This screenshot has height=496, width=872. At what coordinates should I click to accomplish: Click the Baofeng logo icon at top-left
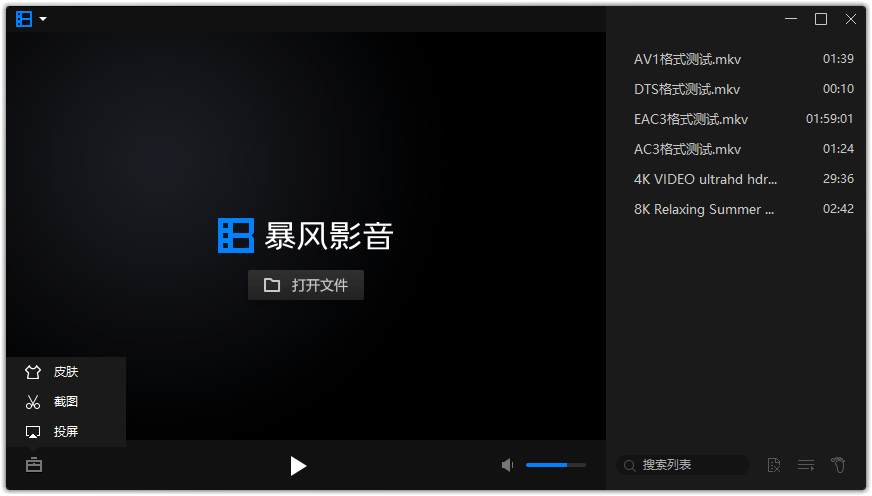point(24,19)
